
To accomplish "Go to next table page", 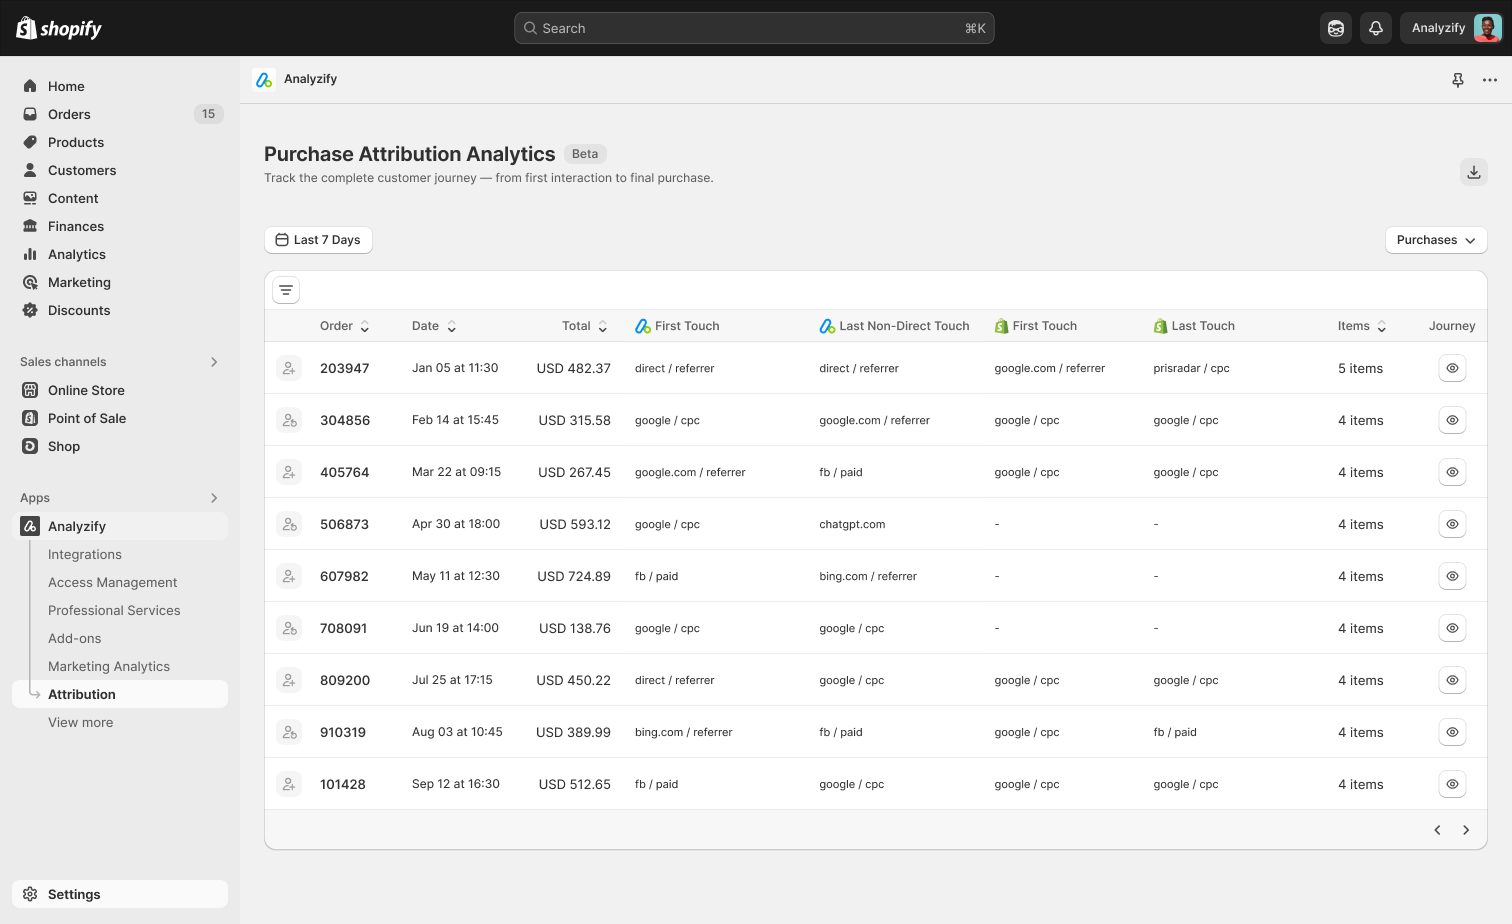I will point(1465,830).
